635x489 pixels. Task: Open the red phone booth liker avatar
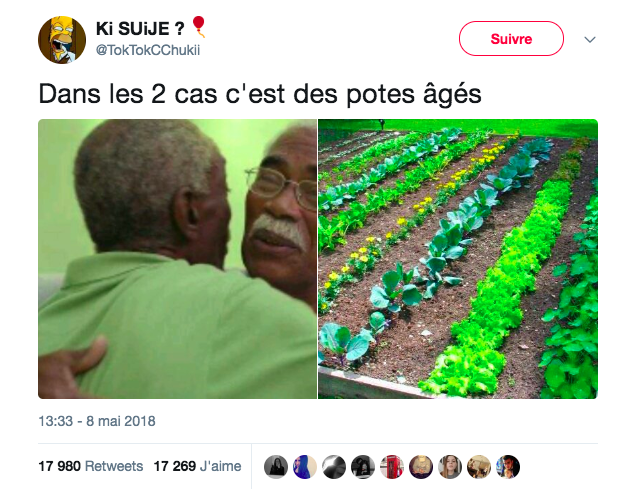(x=392, y=467)
